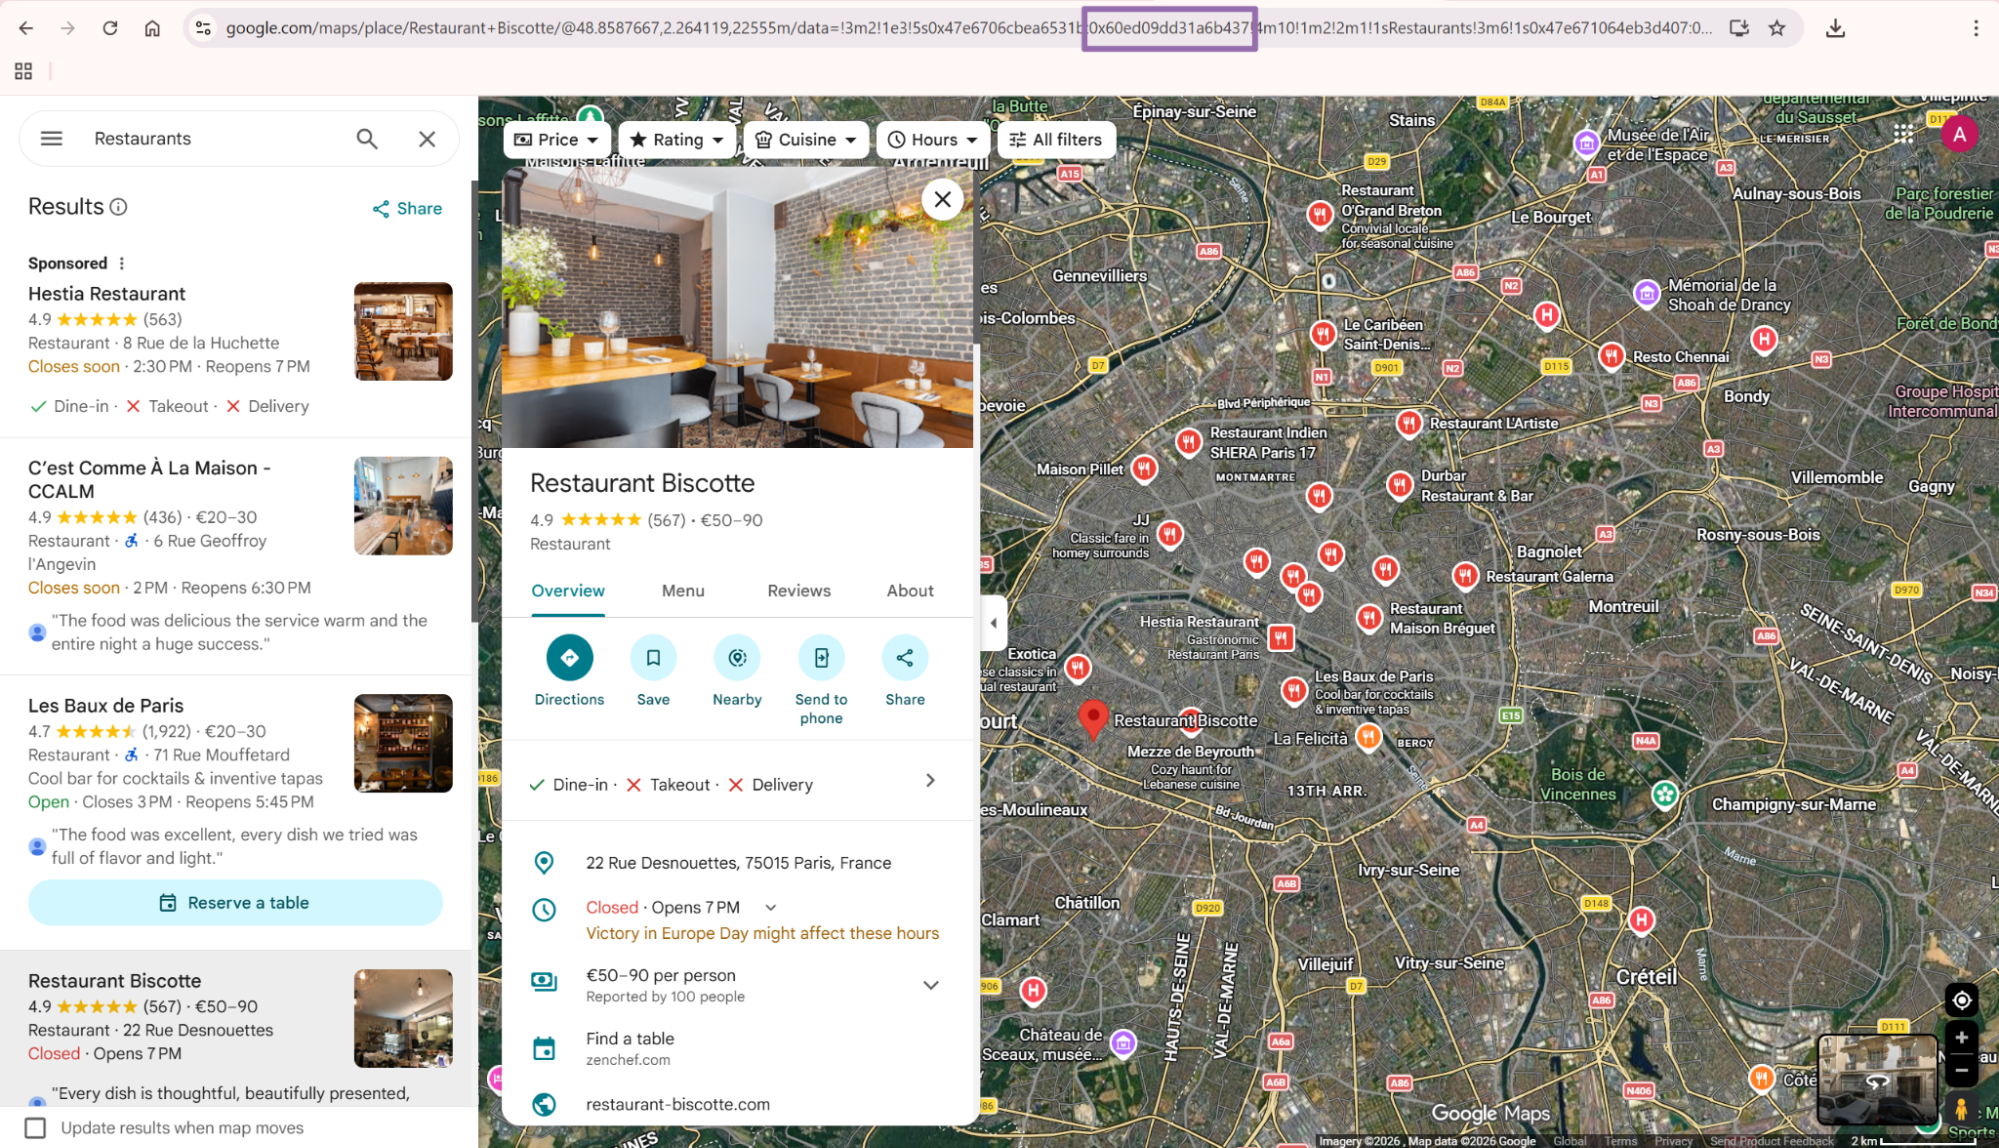Switch to the Reviews tab
Viewport: 1999px width, 1148px height.
(799, 591)
